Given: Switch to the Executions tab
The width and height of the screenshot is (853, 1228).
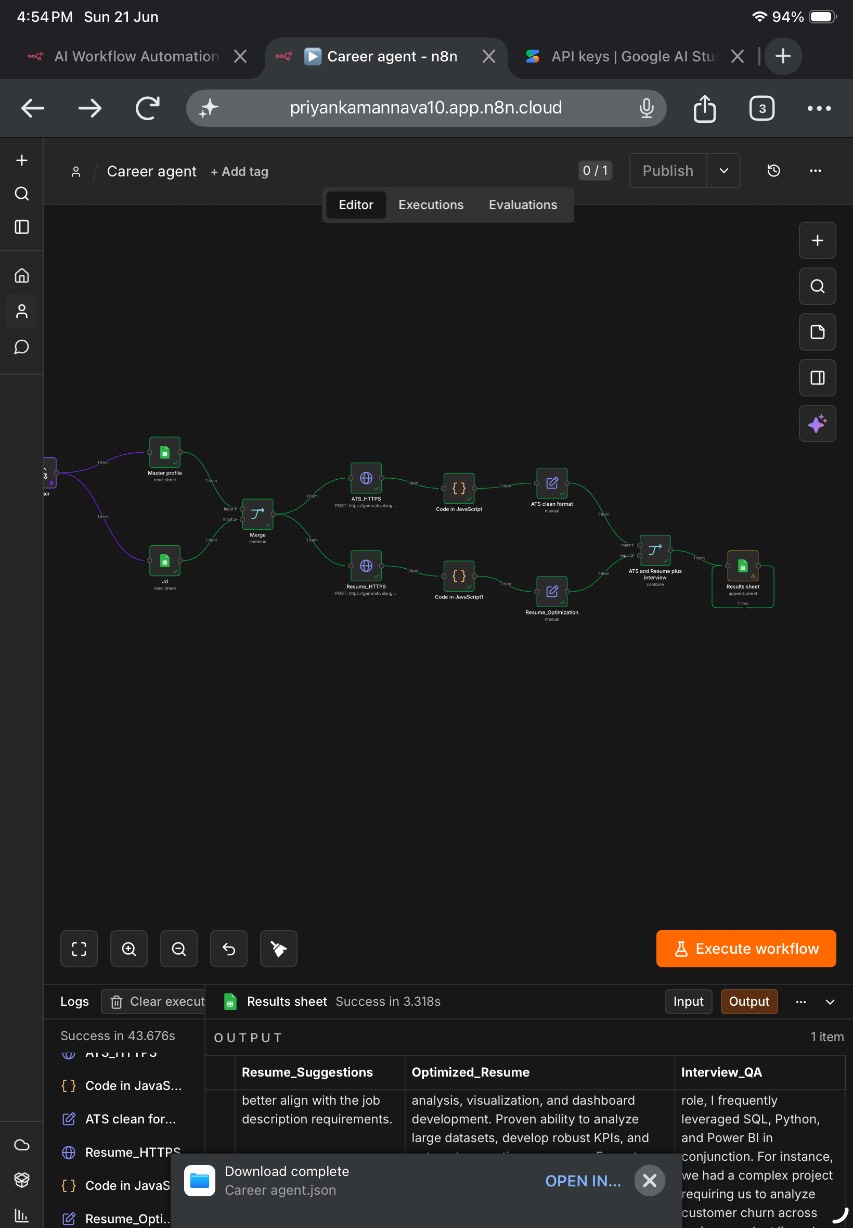Looking at the screenshot, I should point(431,204).
